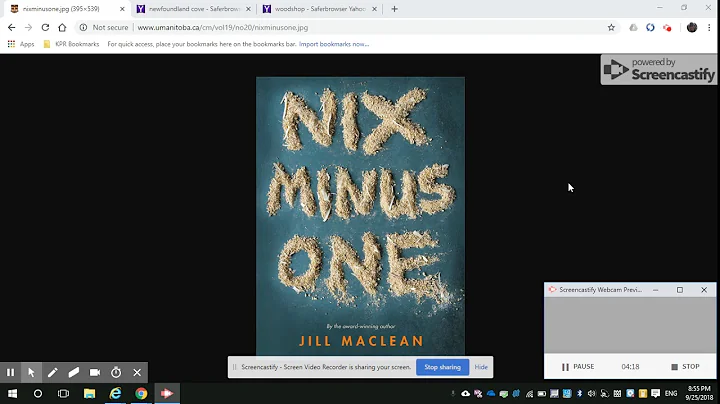Click the gray cloud extension icon
This screenshot has height=404, width=720.
point(633,28)
